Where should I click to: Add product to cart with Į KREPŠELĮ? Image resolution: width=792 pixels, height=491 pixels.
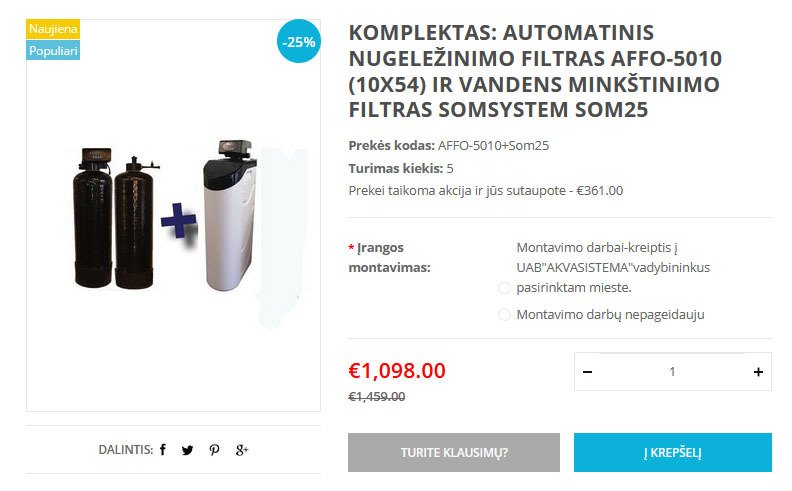pos(672,452)
